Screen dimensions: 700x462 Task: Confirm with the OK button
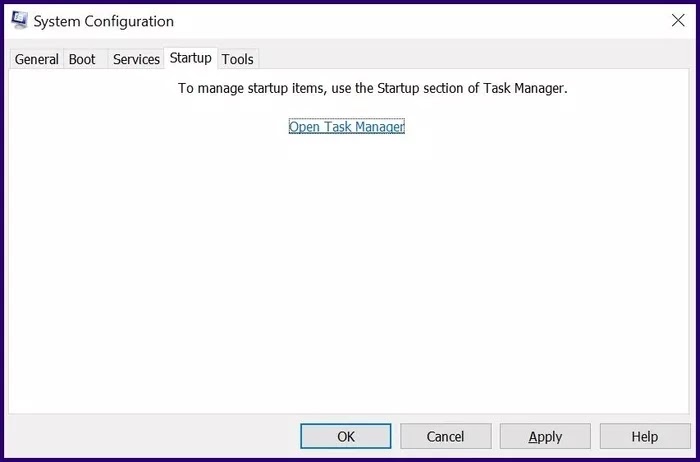(x=346, y=436)
